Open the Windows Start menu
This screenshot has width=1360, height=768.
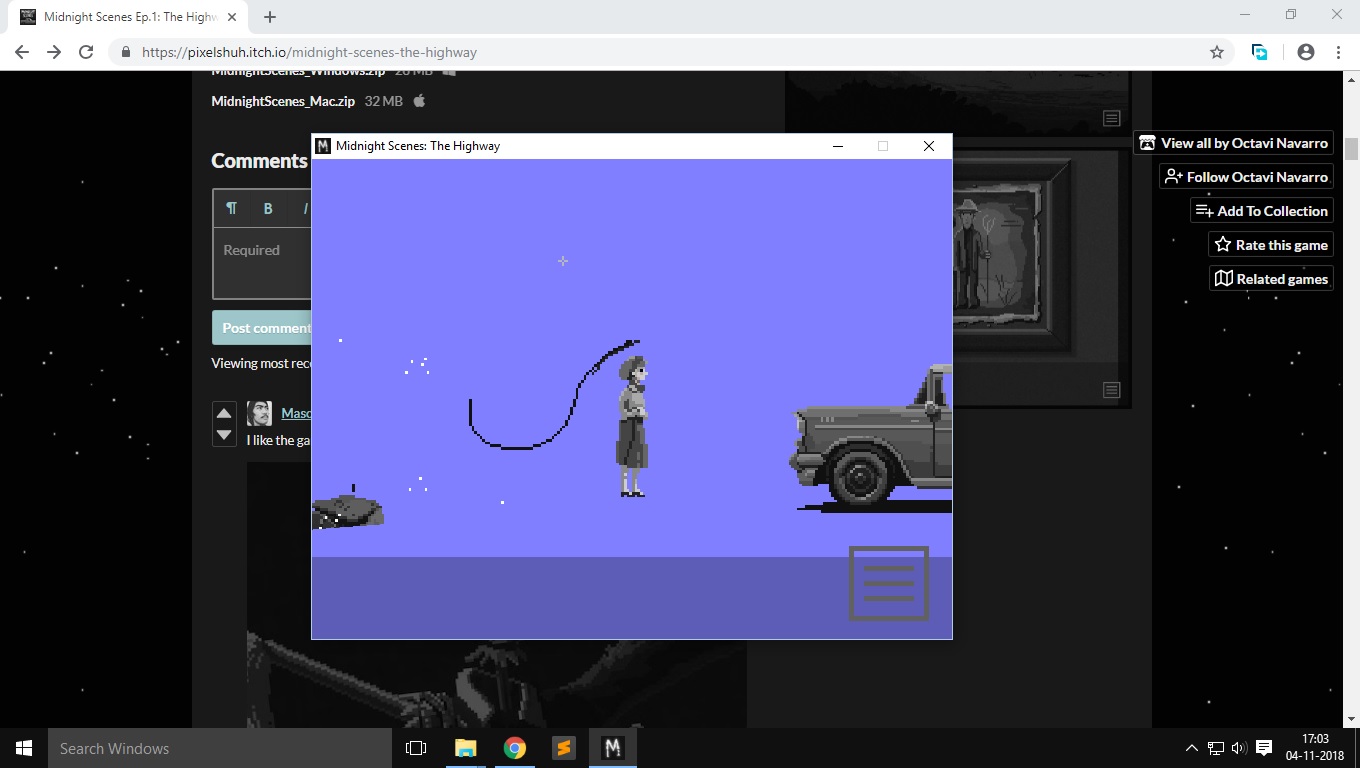[x=24, y=748]
